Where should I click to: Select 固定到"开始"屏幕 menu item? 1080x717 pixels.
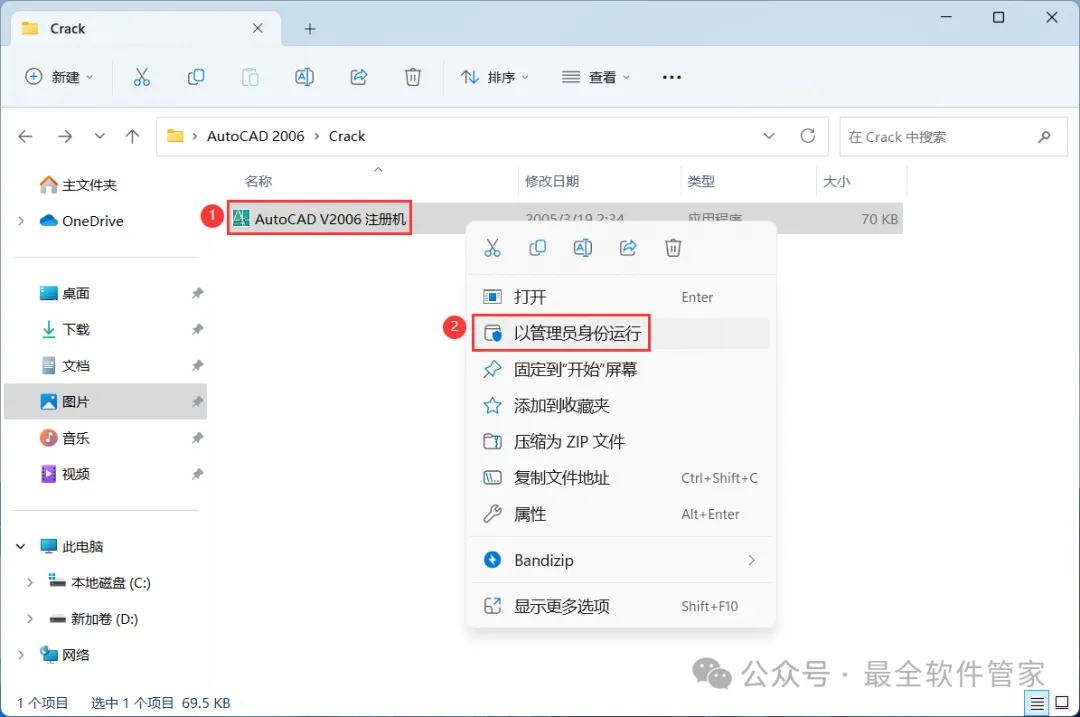coord(621,370)
